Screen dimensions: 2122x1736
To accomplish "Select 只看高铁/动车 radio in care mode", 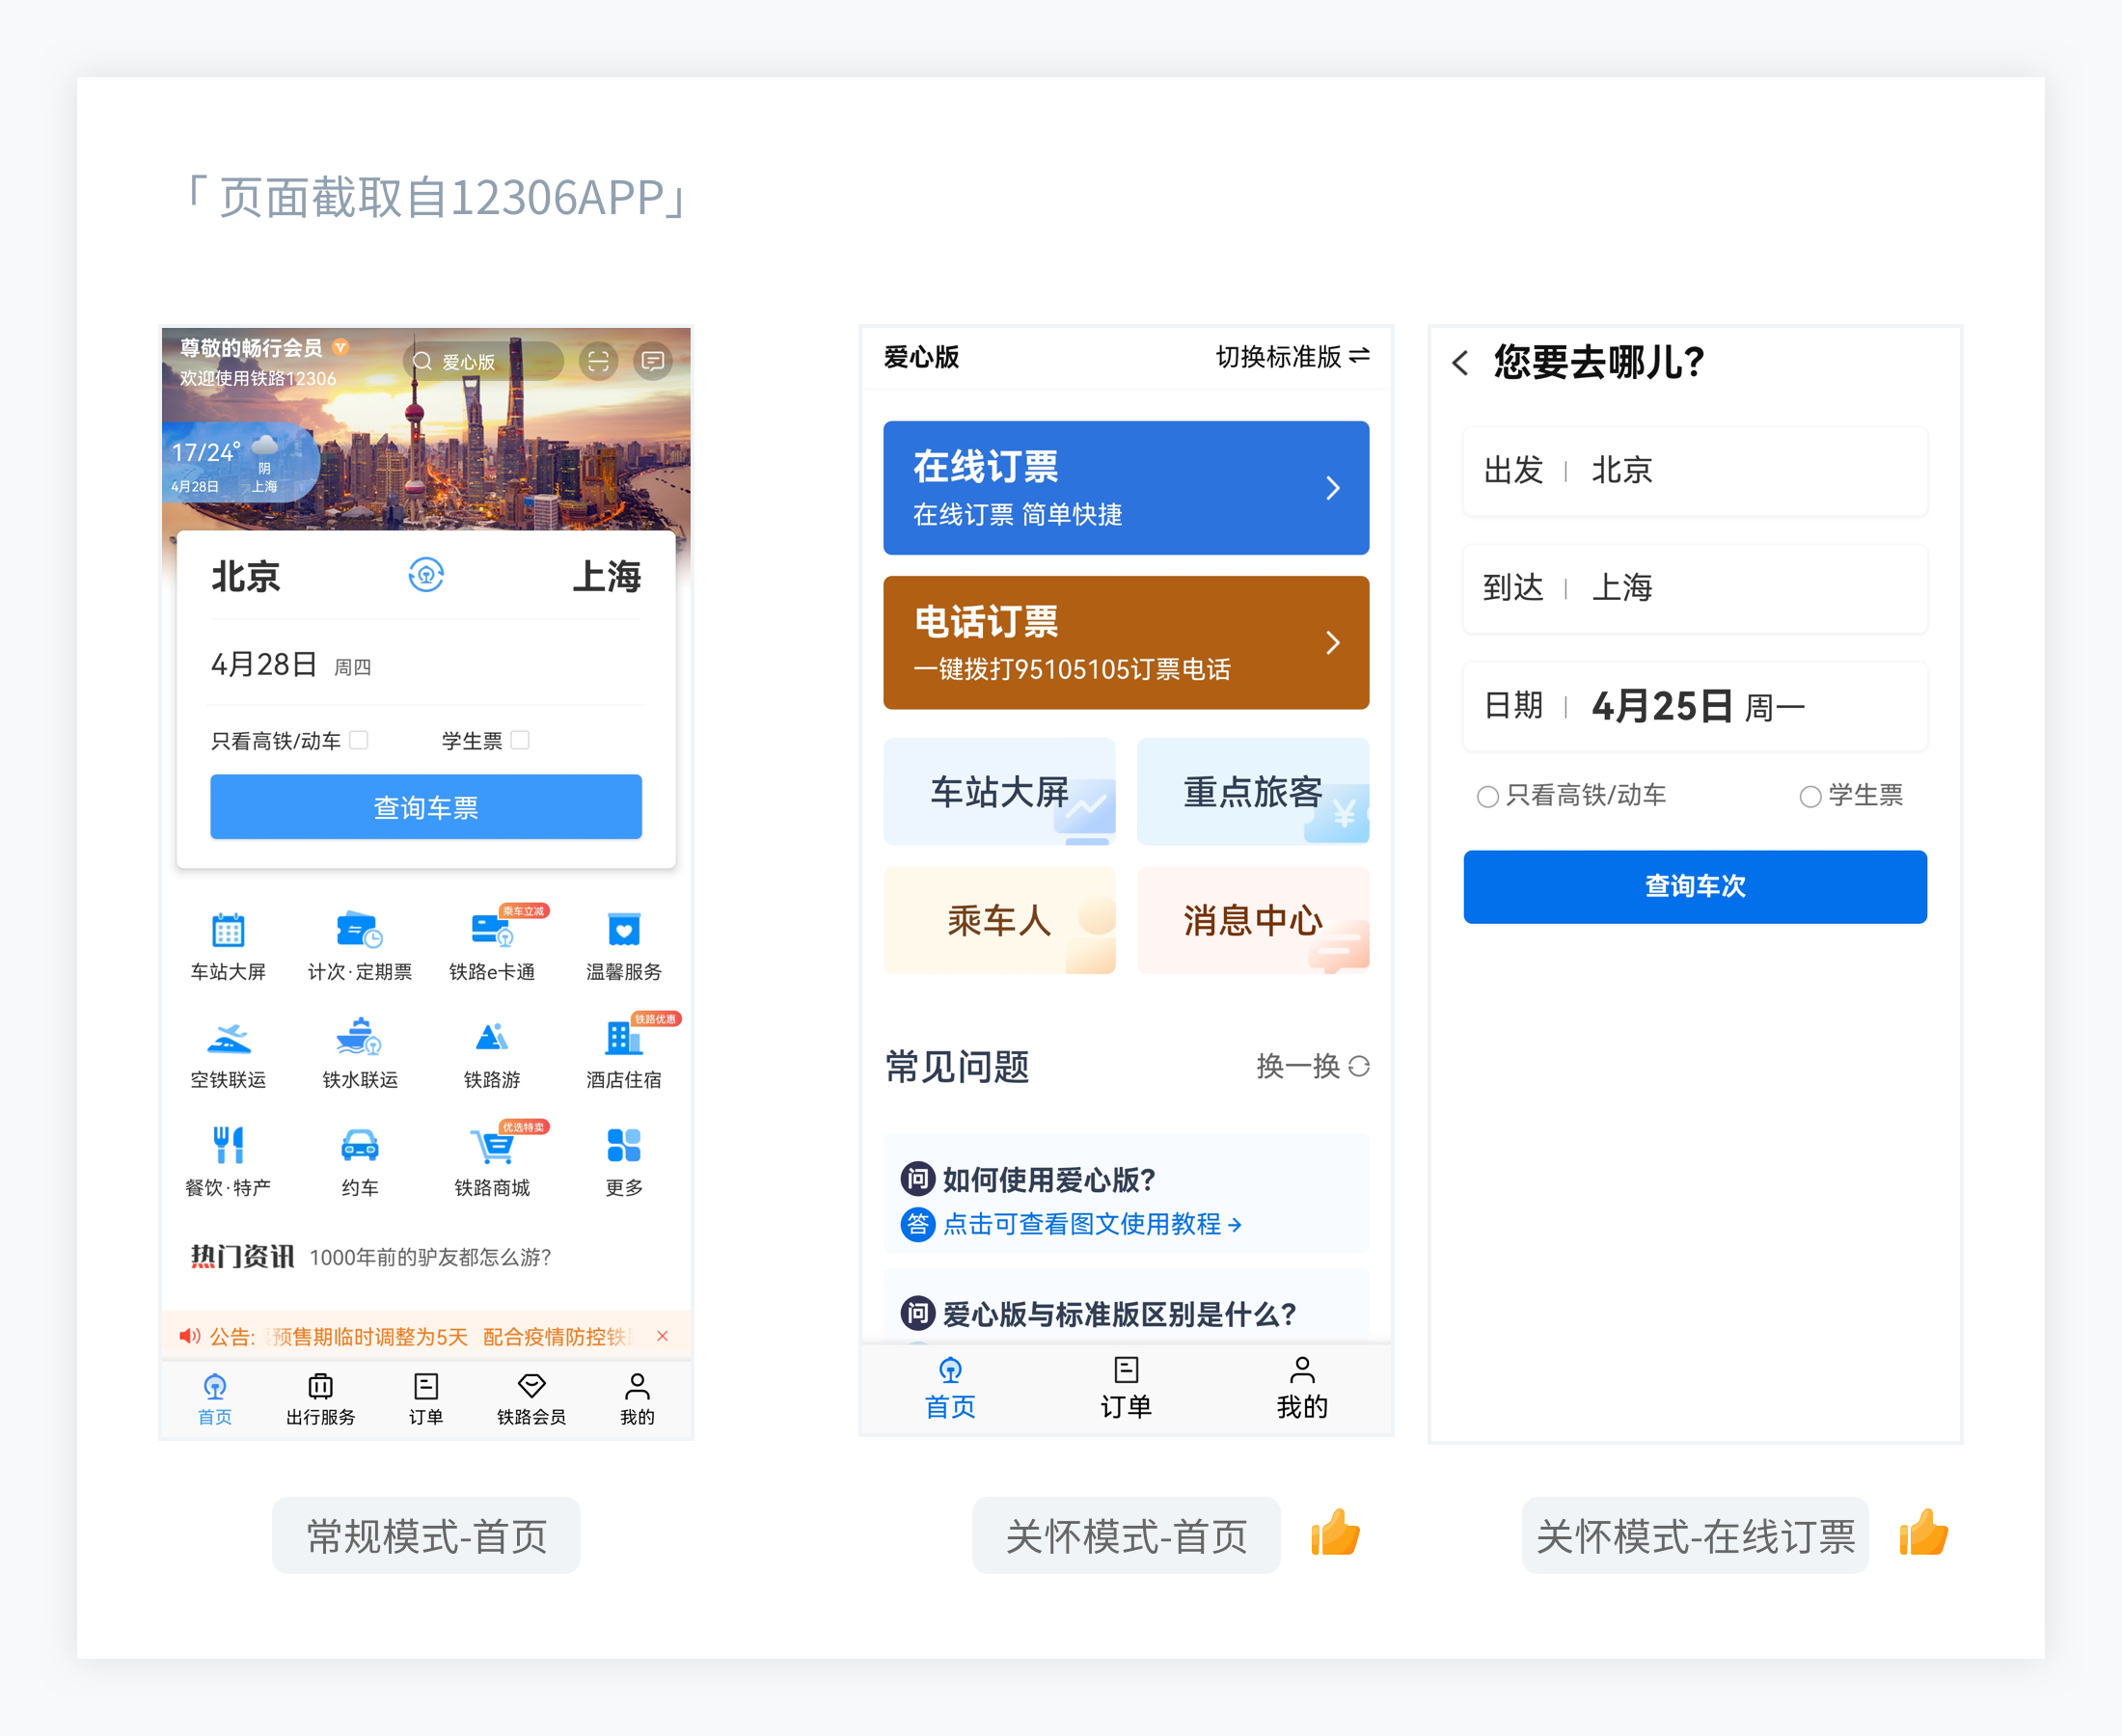I will (x=1488, y=796).
